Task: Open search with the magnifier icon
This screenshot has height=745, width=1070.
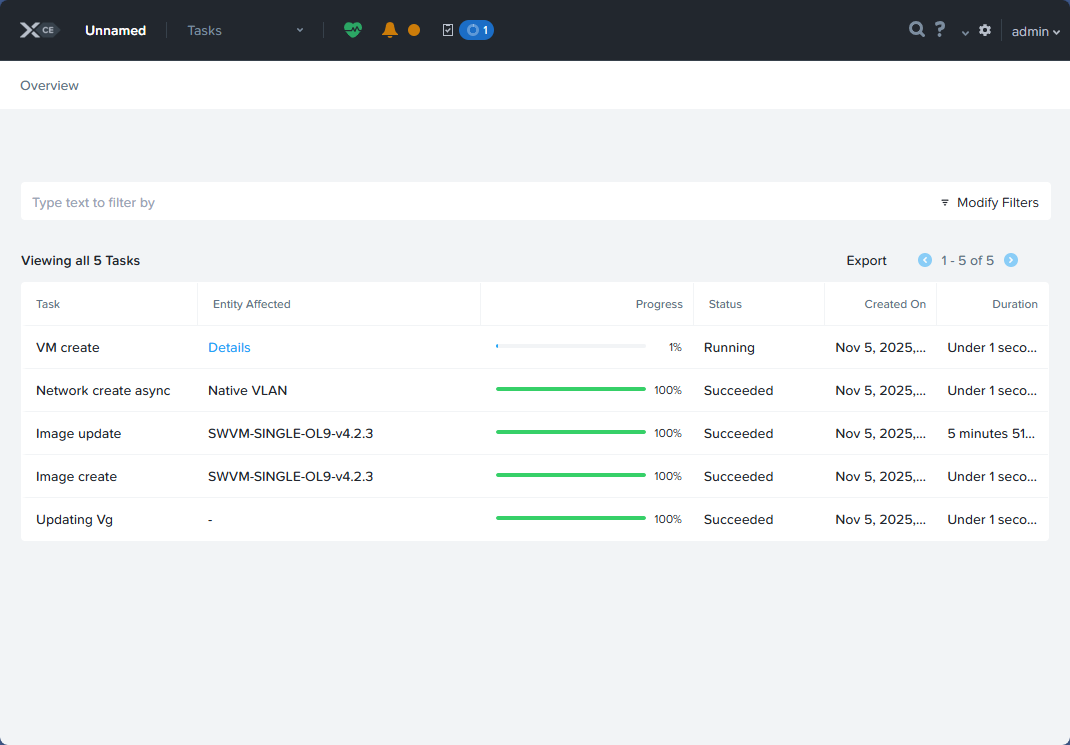Action: [916, 30]
